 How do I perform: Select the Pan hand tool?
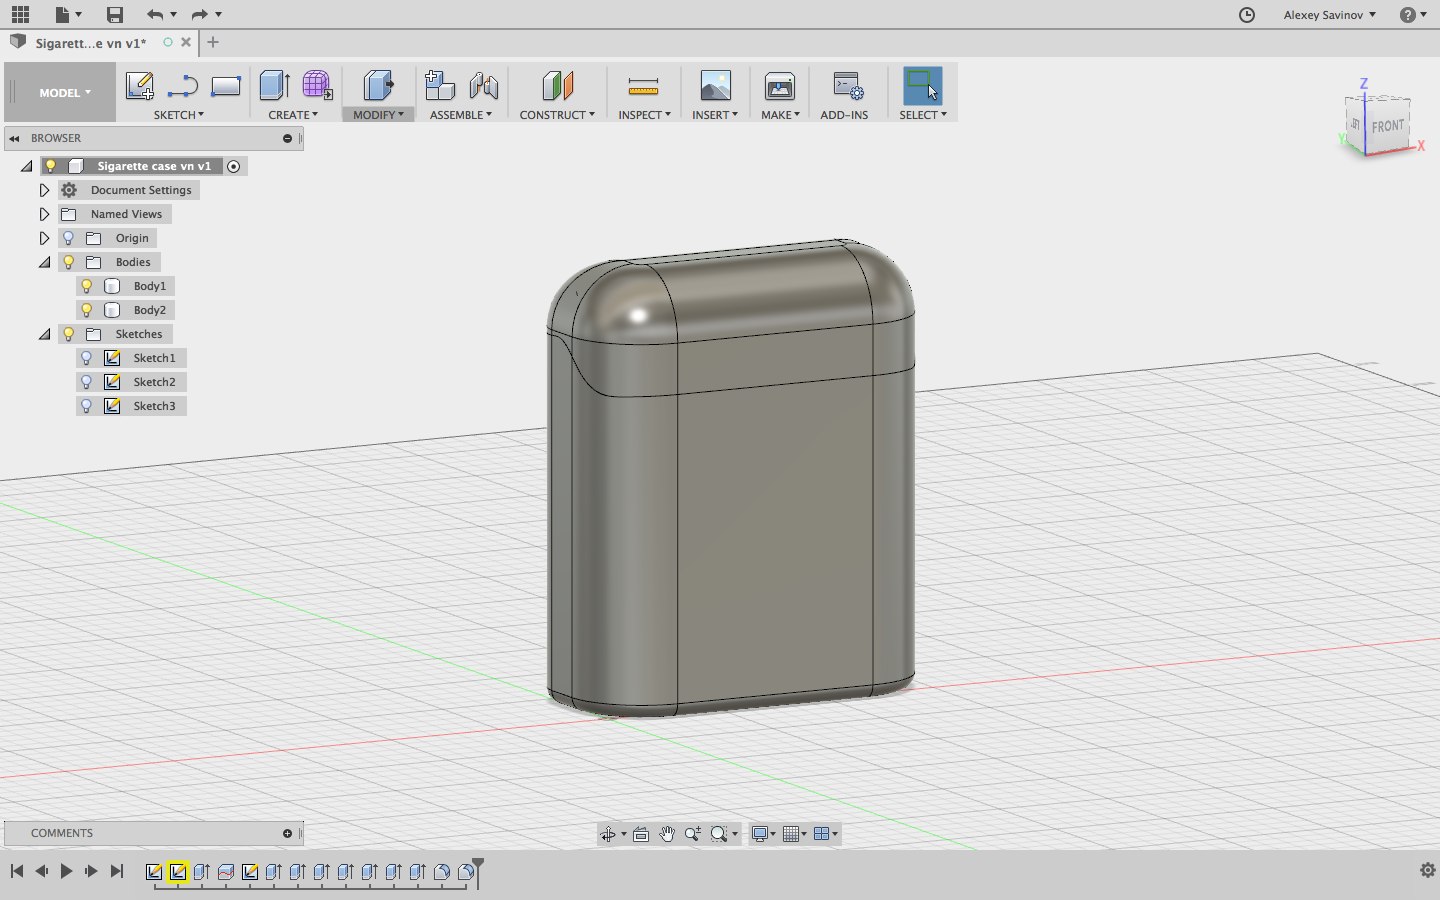(667, 834)
